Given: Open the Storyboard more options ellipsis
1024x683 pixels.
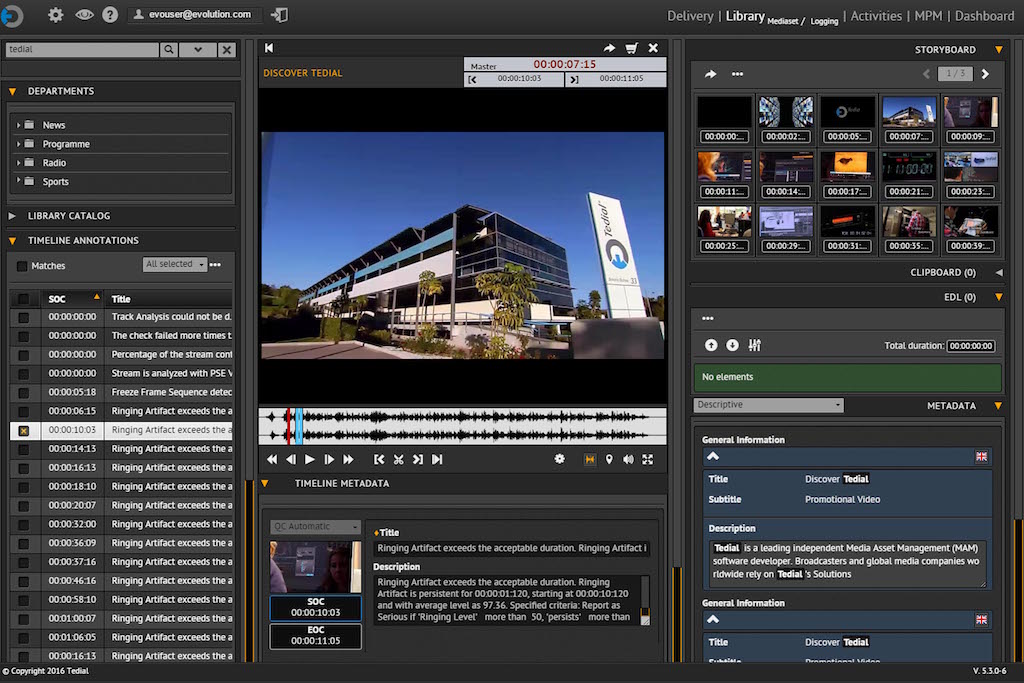Looking at the screenshot, I should click(737, 74).
